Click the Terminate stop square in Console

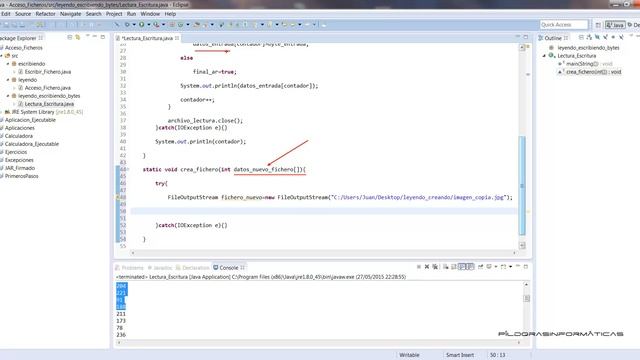[419, 267]
